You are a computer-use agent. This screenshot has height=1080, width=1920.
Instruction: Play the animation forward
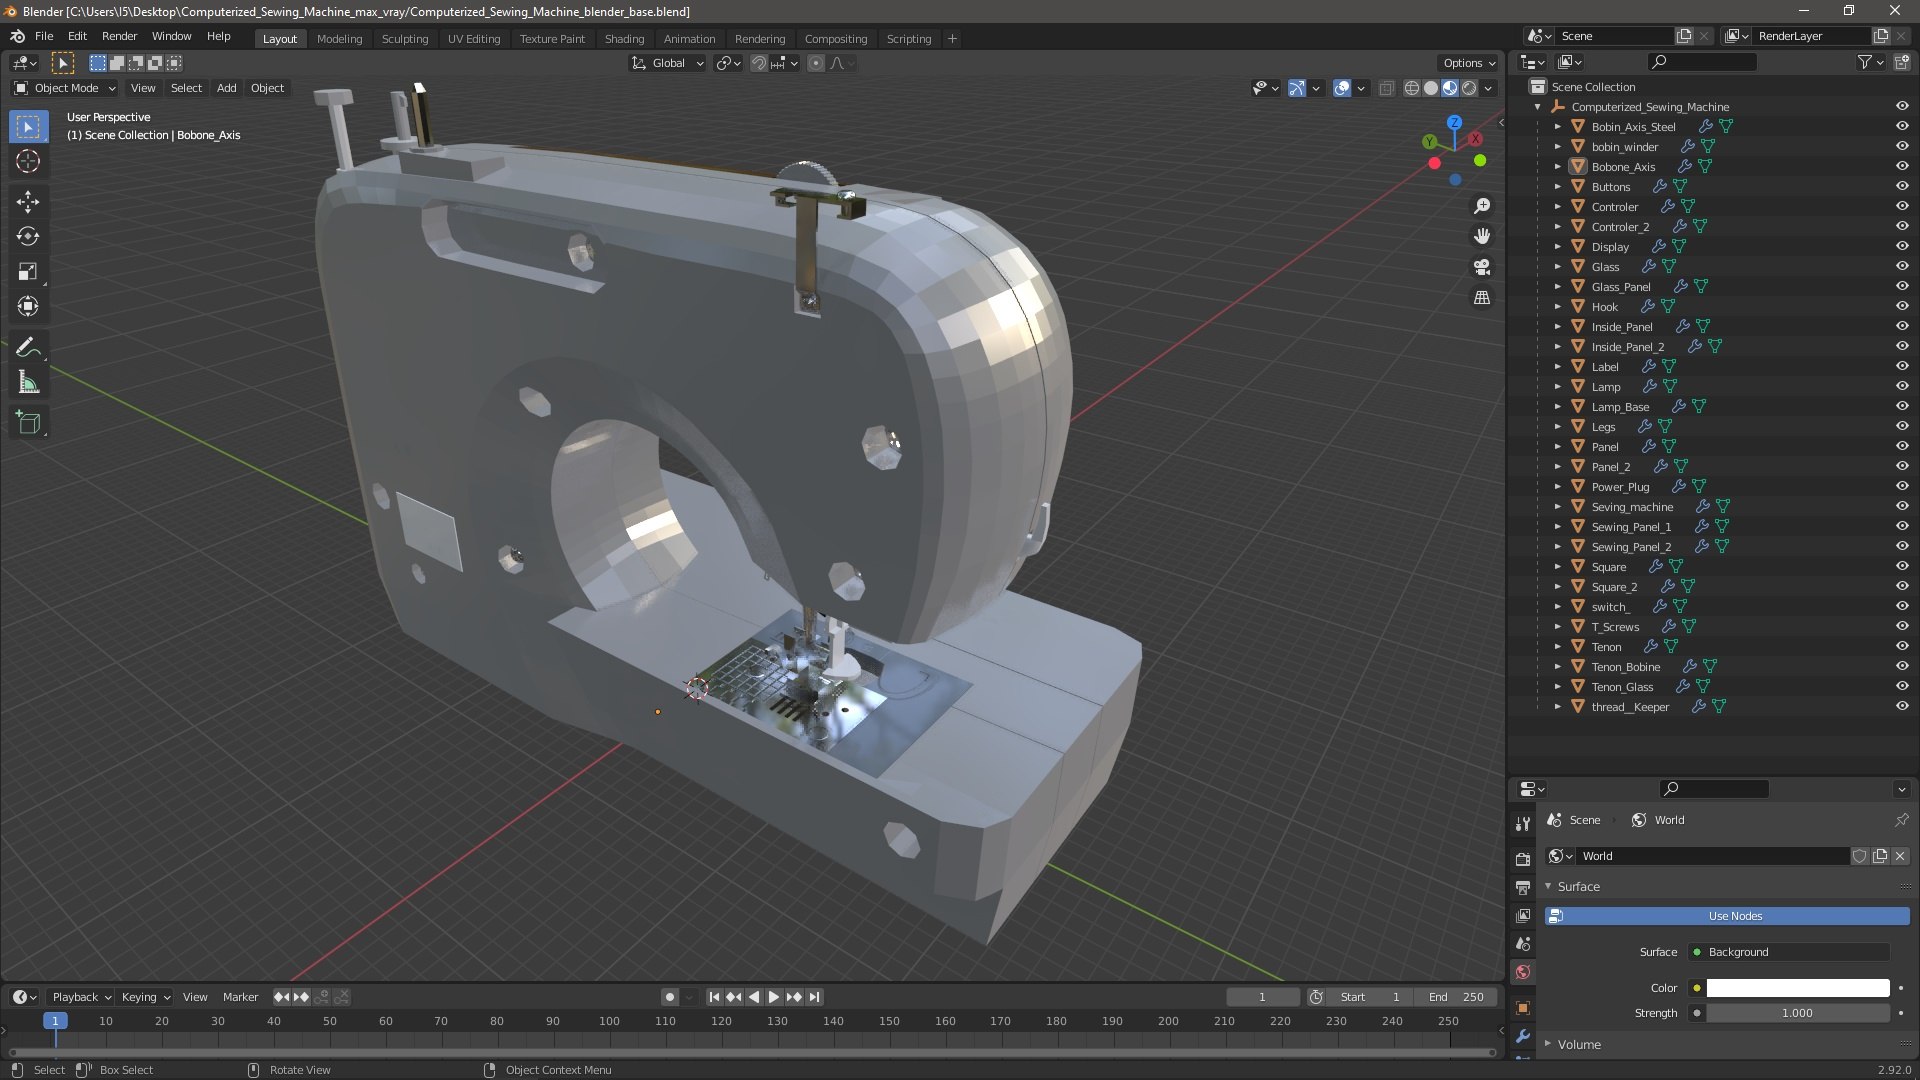tap(773, 997)
